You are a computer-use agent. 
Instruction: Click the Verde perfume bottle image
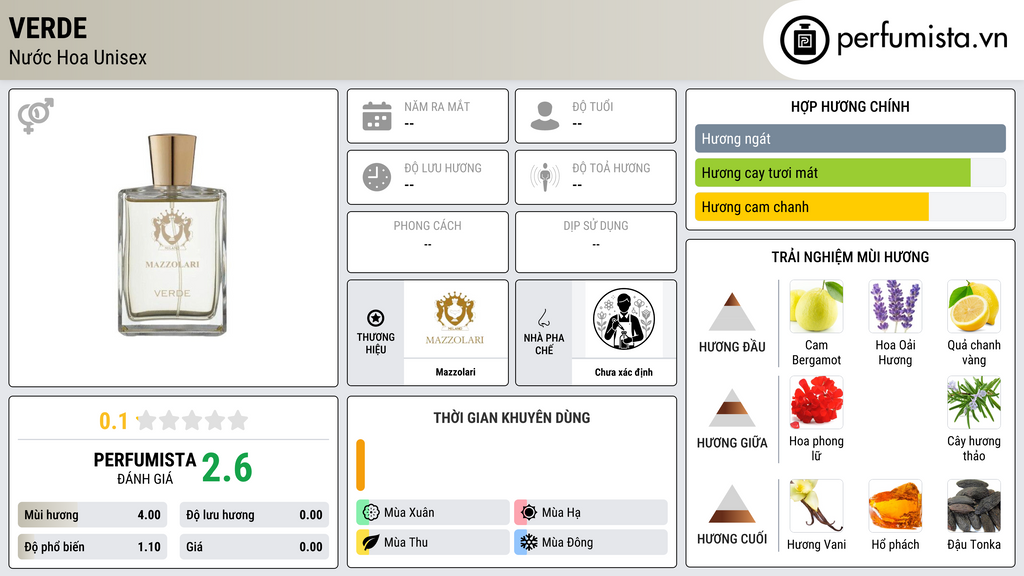coord(172,235)
